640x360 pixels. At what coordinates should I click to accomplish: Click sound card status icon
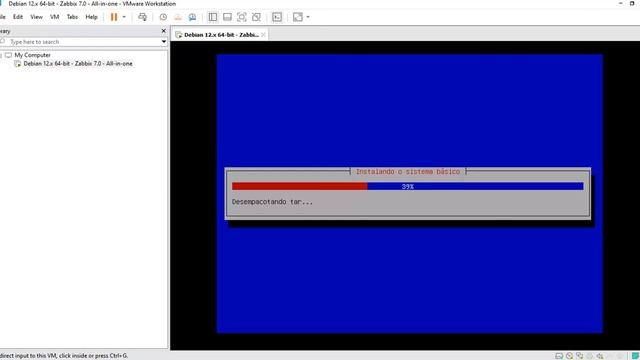click(600, 356)
